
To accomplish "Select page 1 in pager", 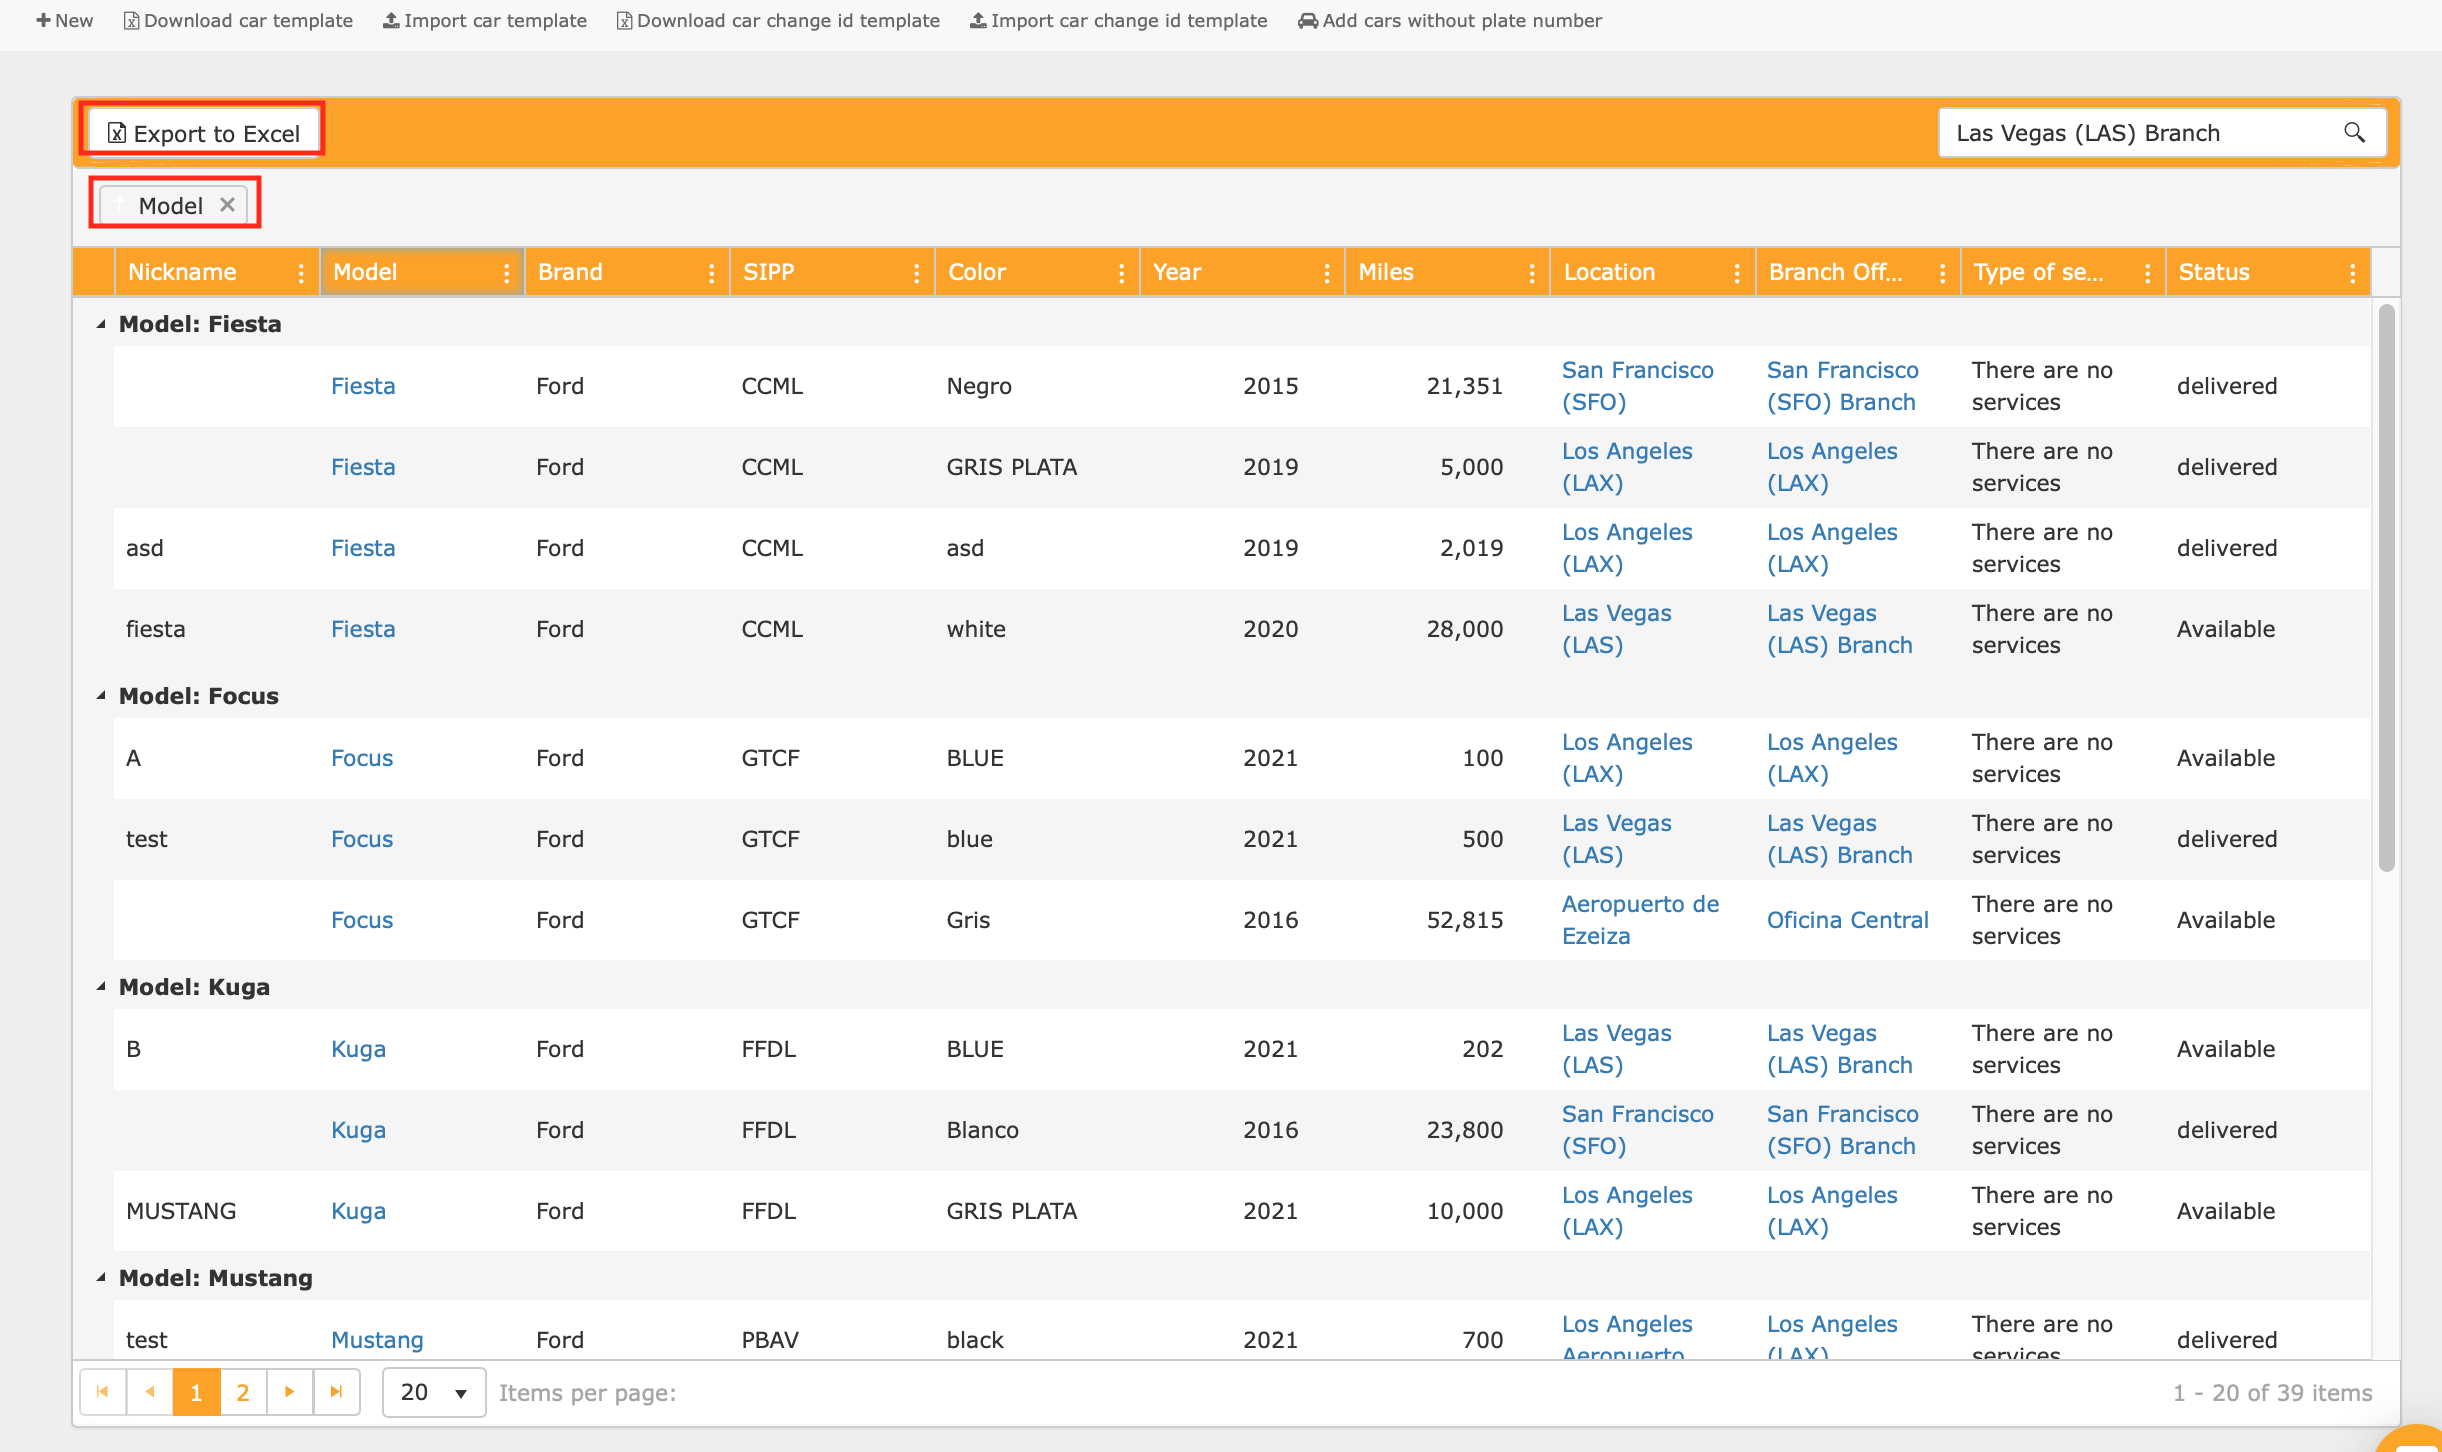I will tap(196, 1392).
